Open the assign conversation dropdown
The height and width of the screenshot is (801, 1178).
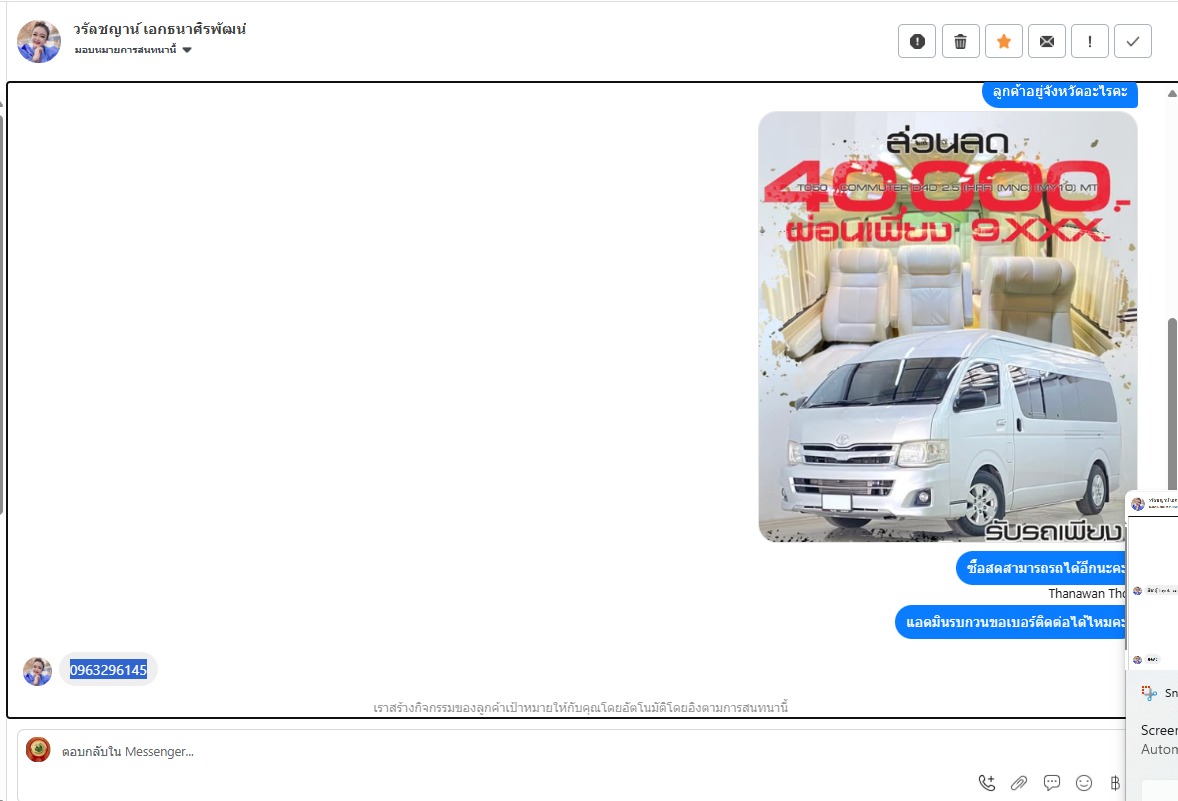[x=133, y=50]
